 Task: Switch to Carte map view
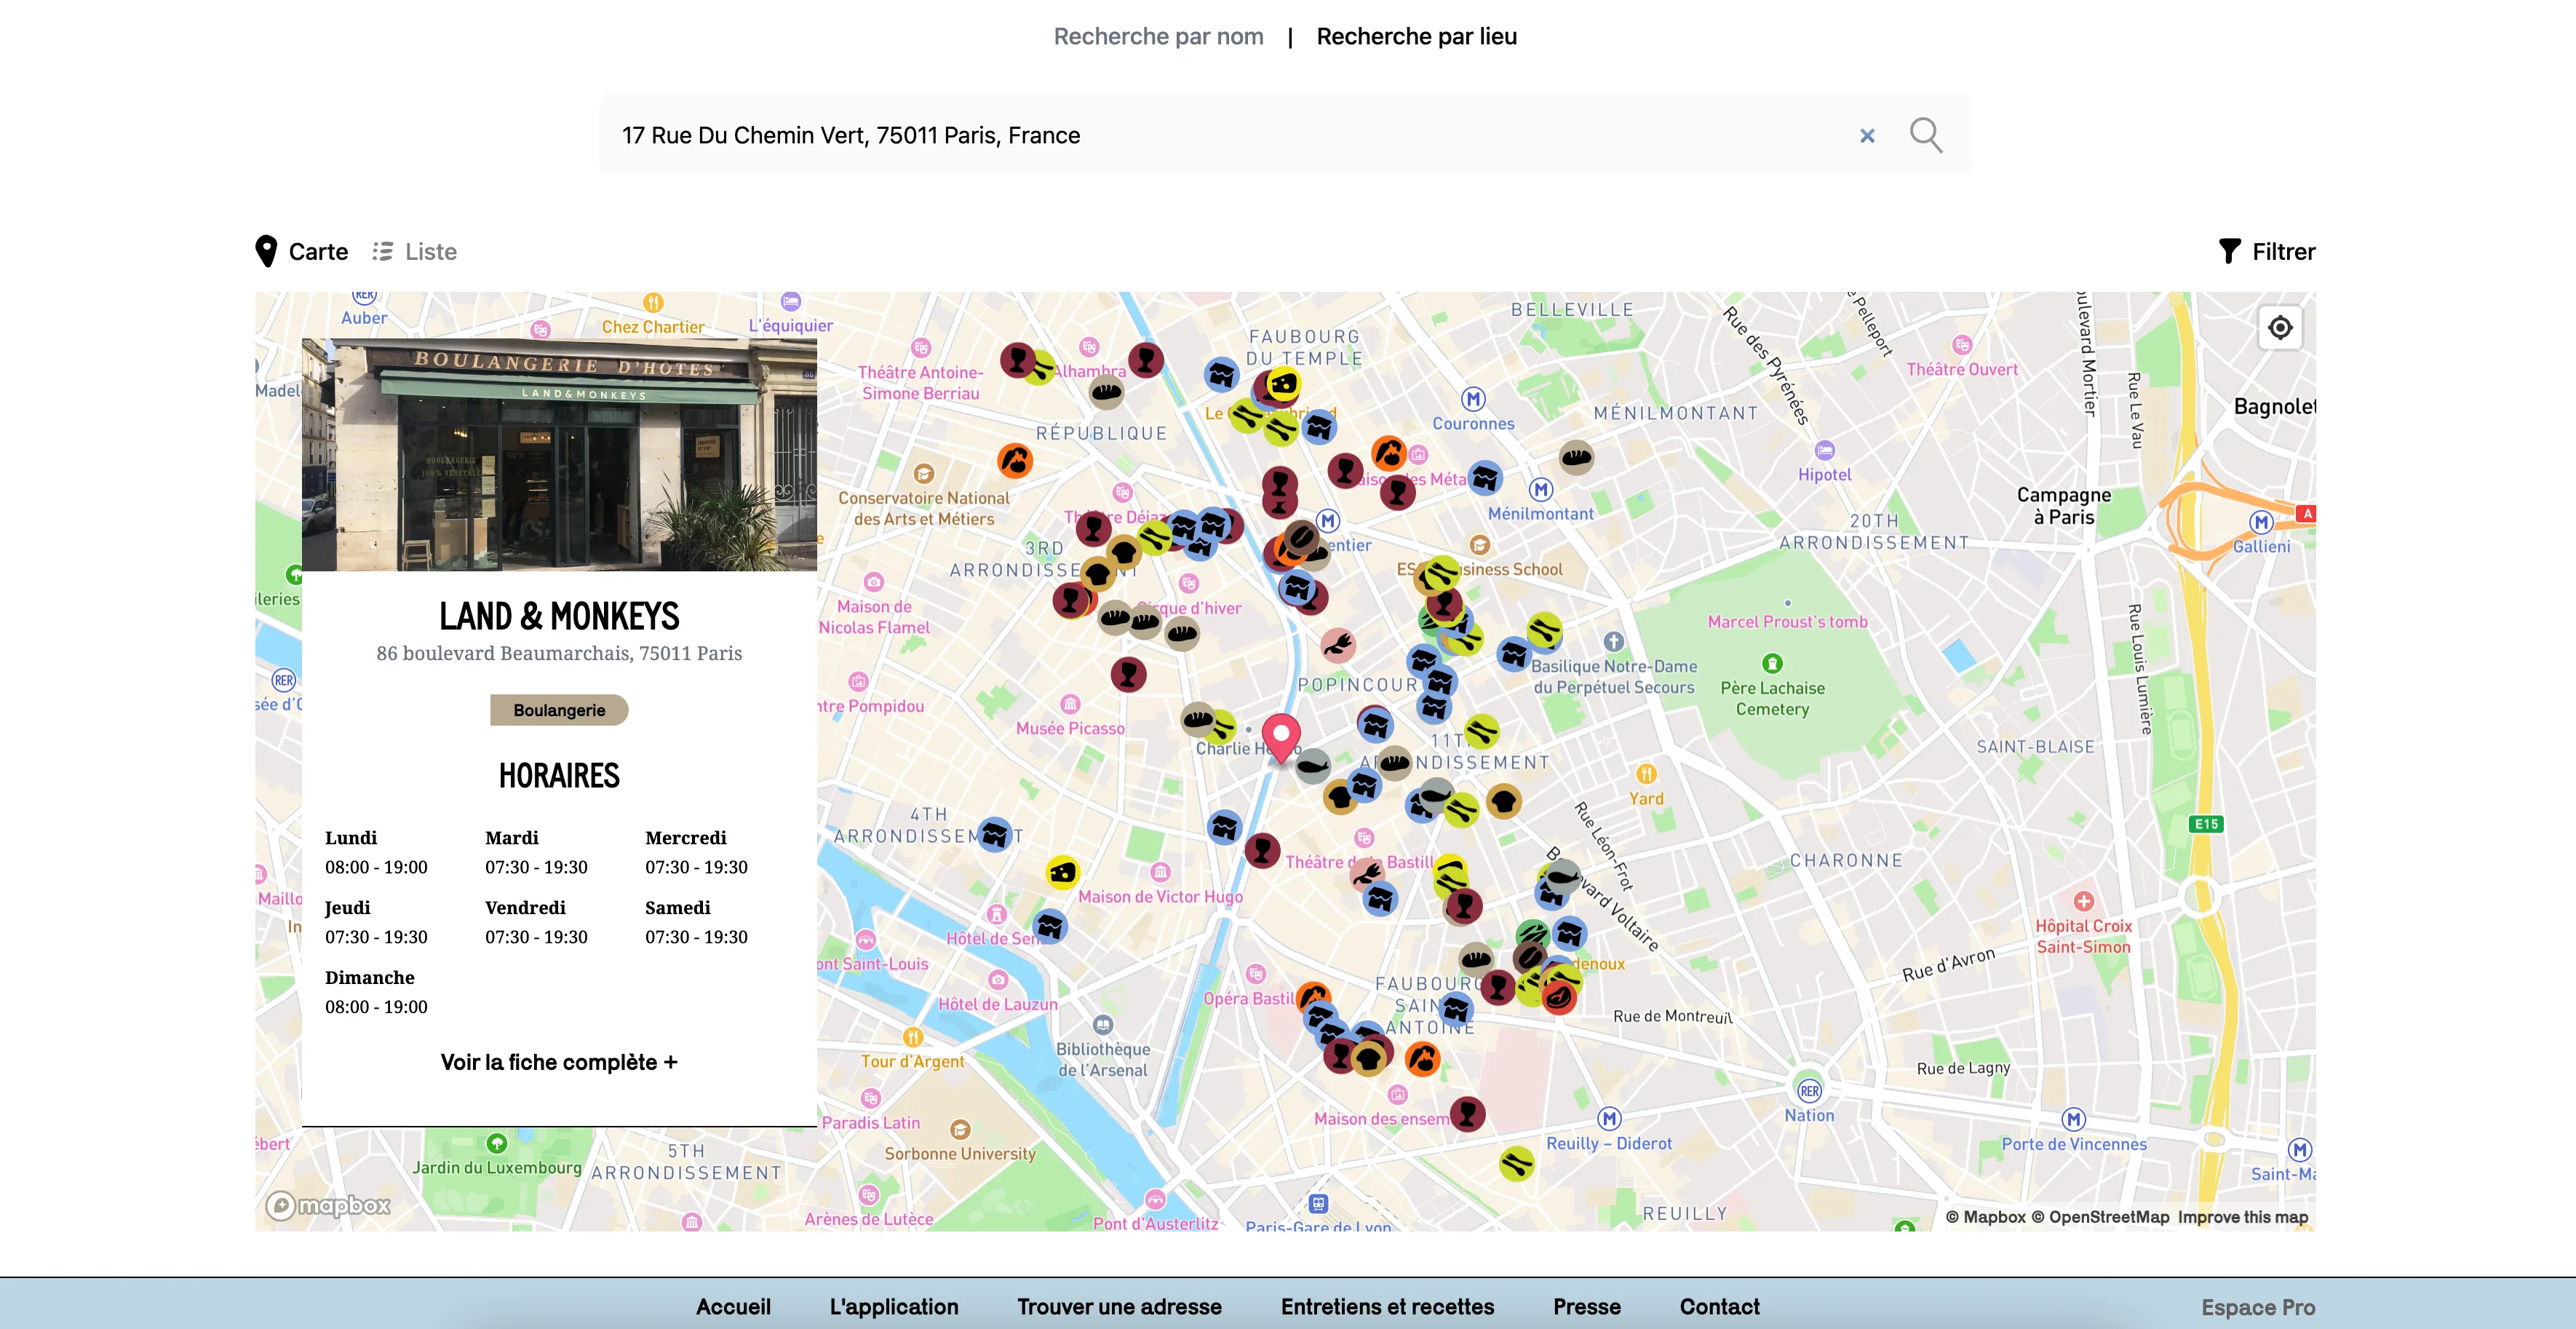click(302, 252)
